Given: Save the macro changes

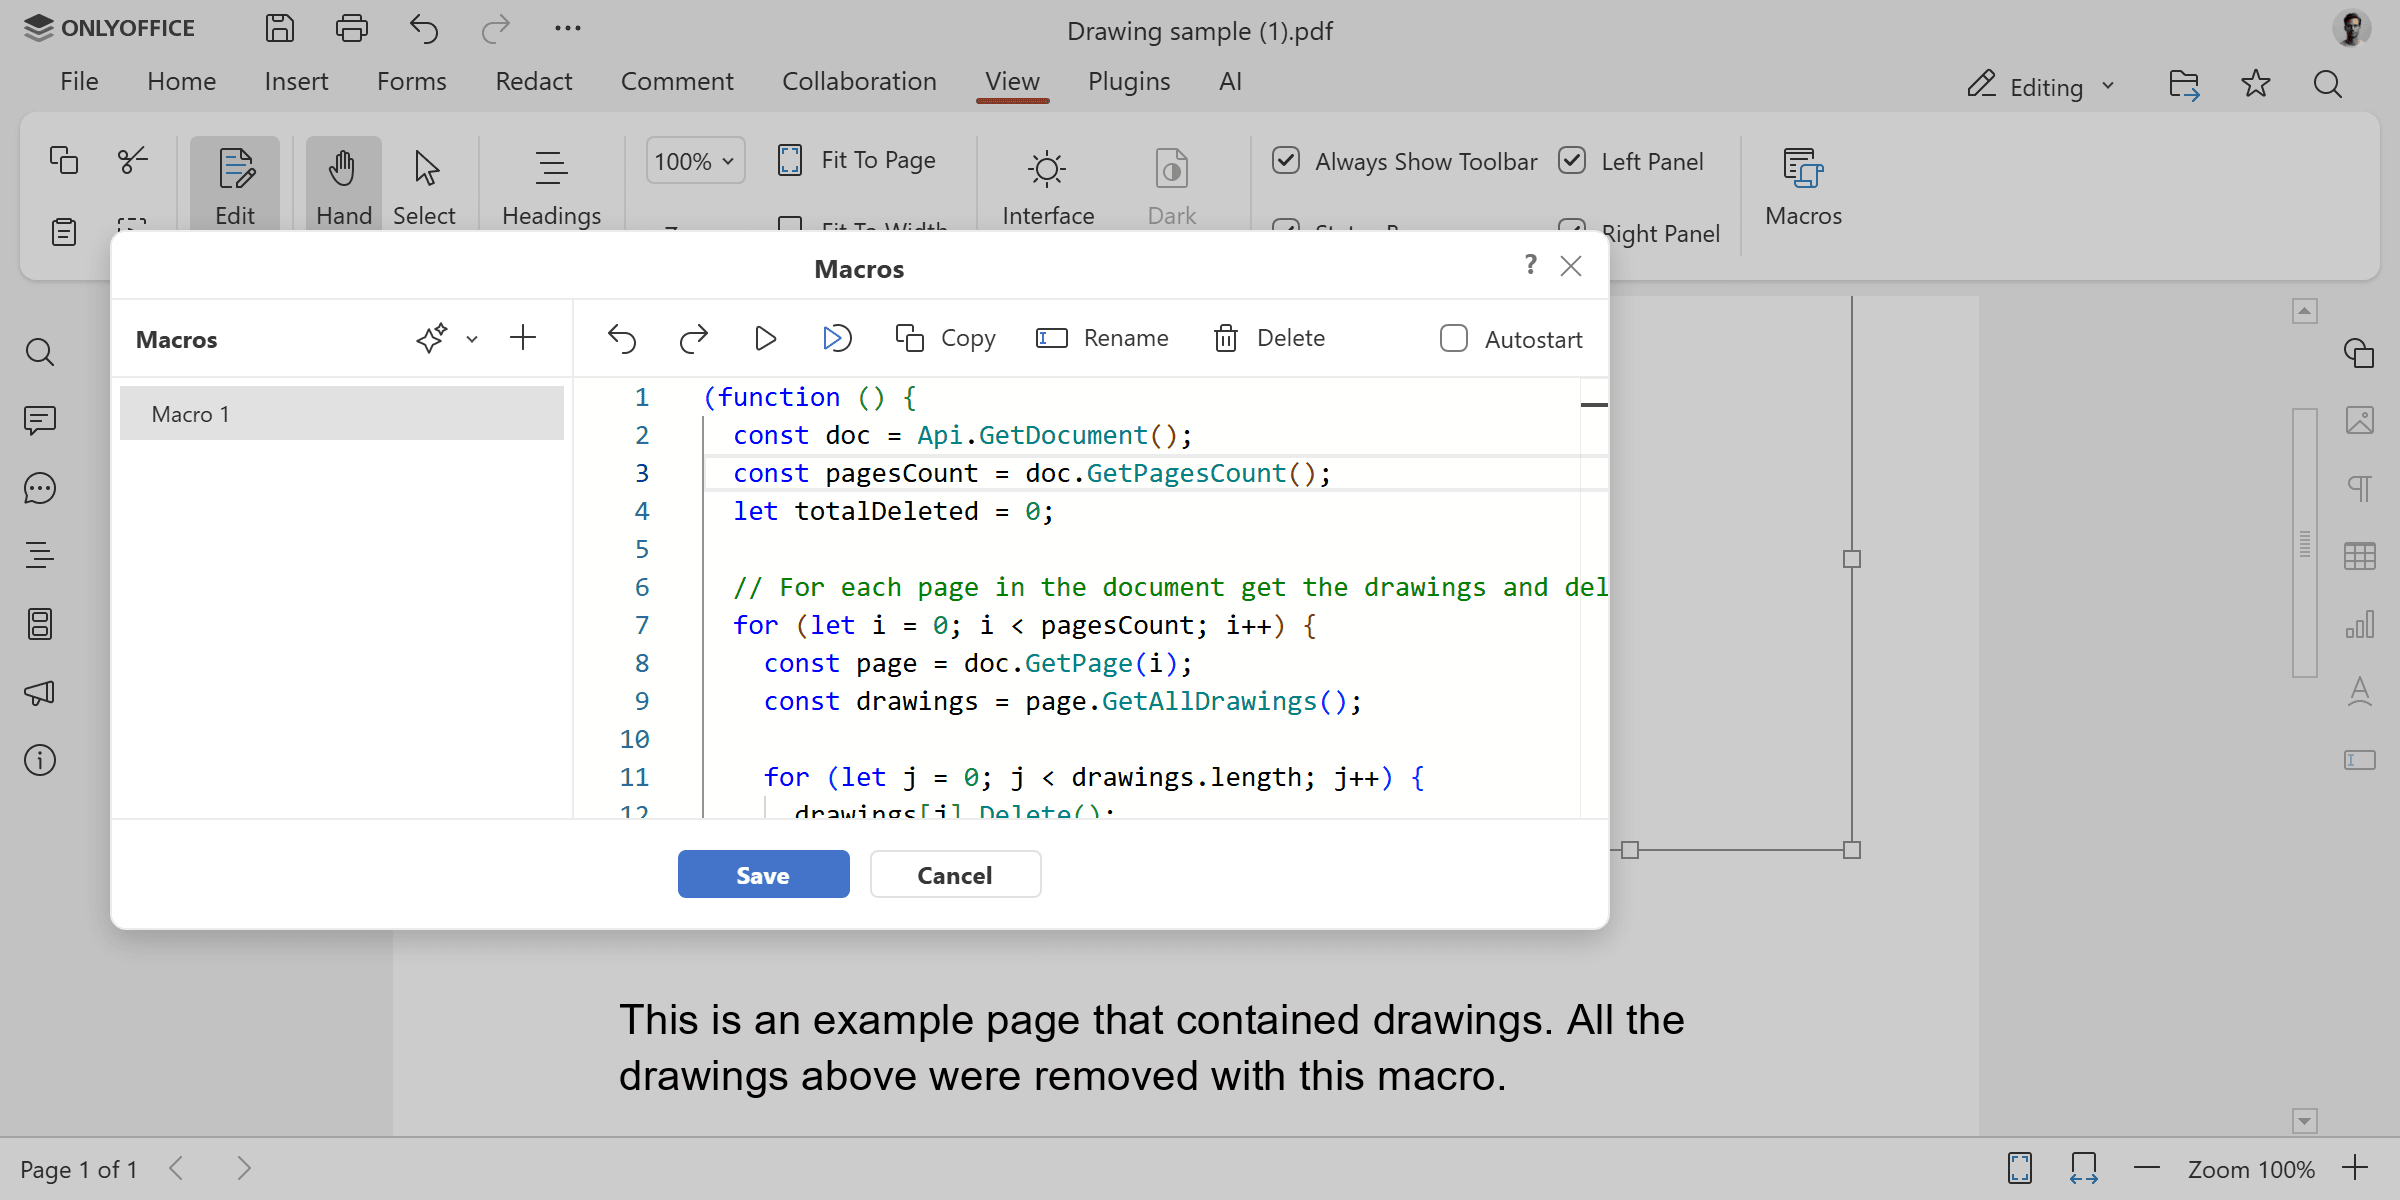Looking at the screenshot, I should point(763,874).
